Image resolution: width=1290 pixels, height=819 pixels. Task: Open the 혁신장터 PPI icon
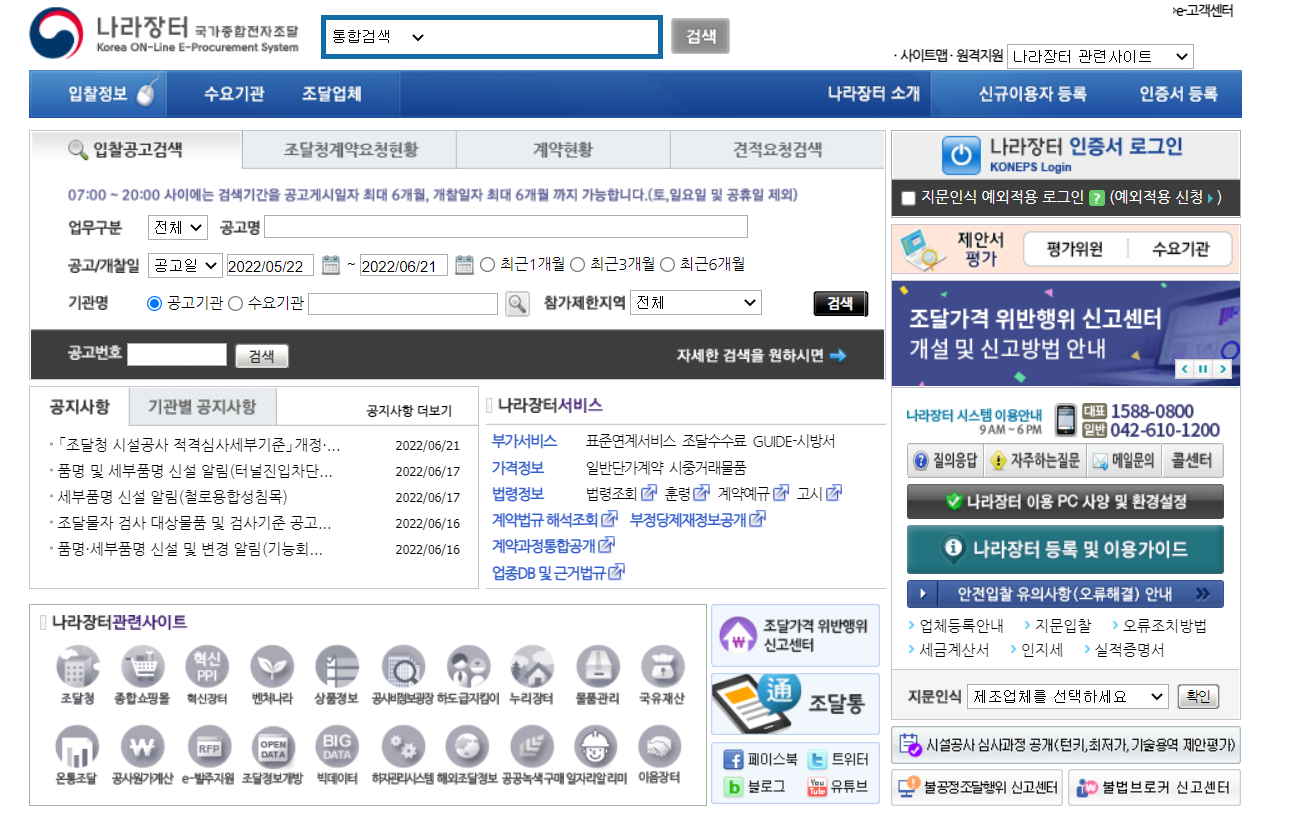[207, 666]
